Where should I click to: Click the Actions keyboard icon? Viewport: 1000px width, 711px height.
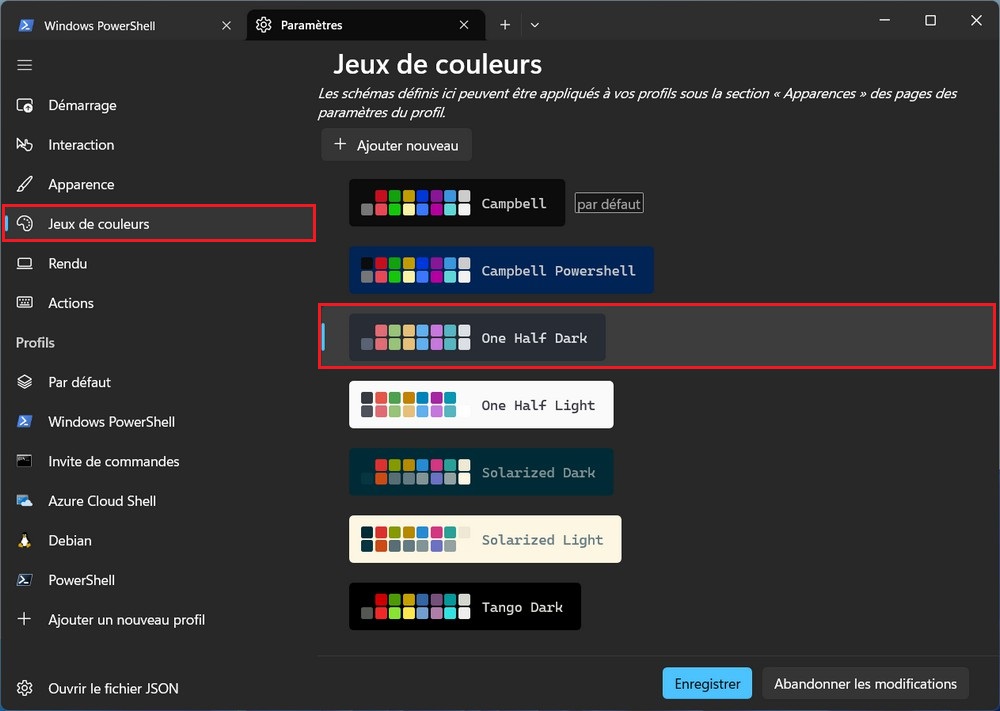(24, 302)
